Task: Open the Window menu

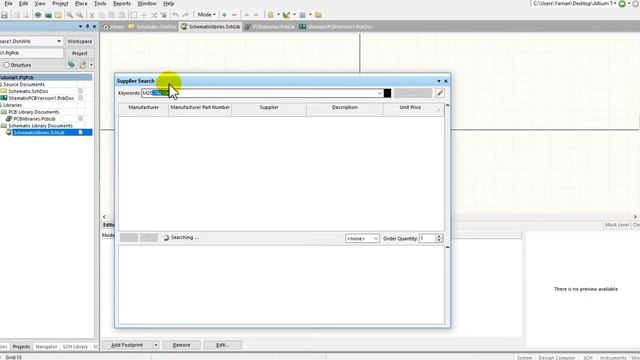Action: pos(147,3)
